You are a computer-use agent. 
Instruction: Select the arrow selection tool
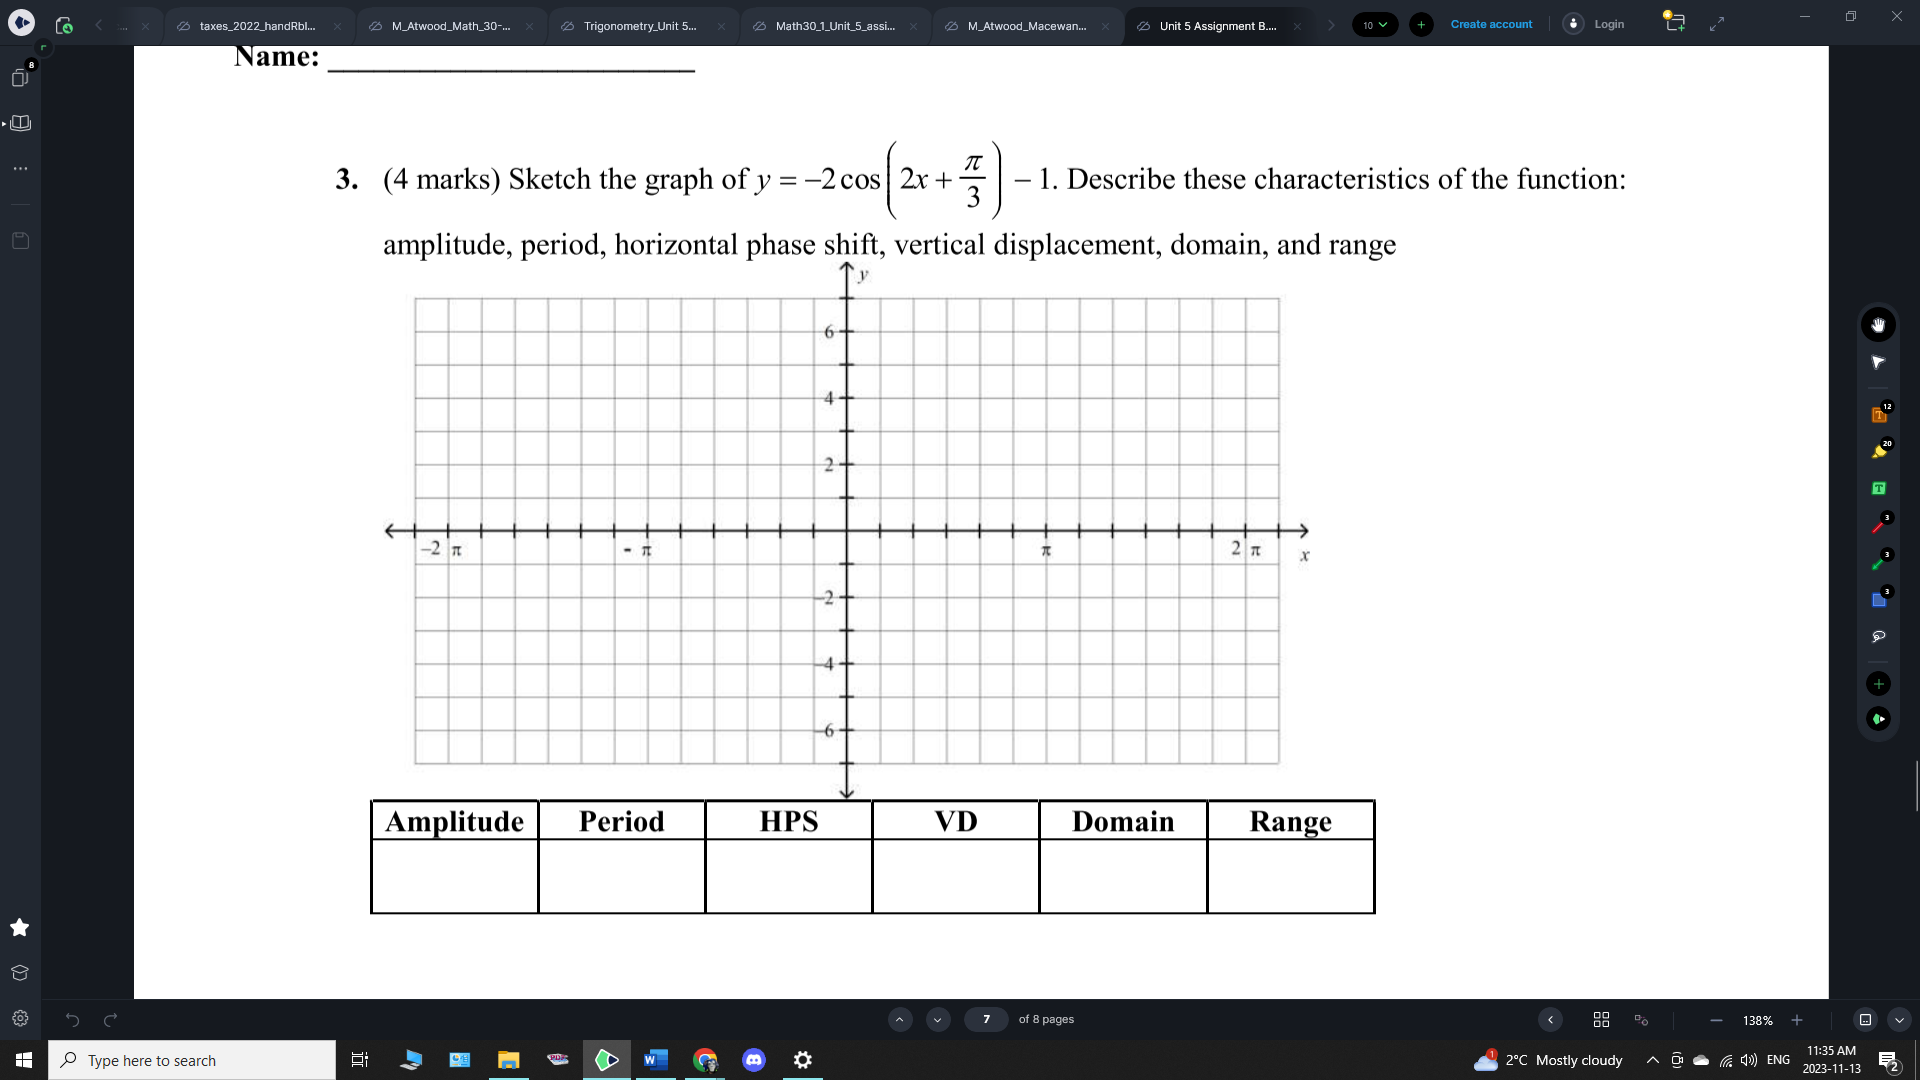tap(1879, 362)
